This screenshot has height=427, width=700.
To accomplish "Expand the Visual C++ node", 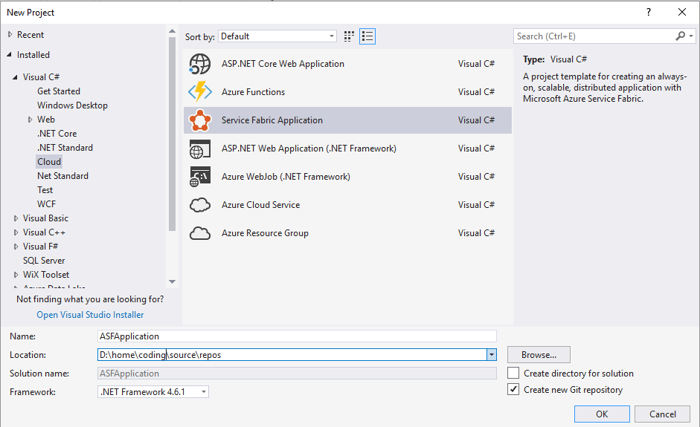I will [x=16, y=232].
